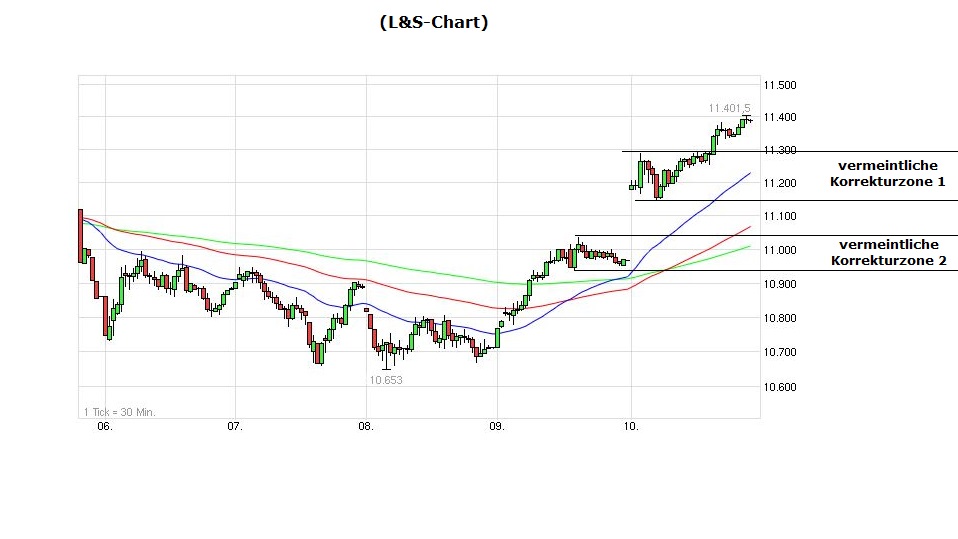The image size is (958, 539).
Task: Click the 10.700 price axis label
Action: pyautogui.click(x=779, y=352)
